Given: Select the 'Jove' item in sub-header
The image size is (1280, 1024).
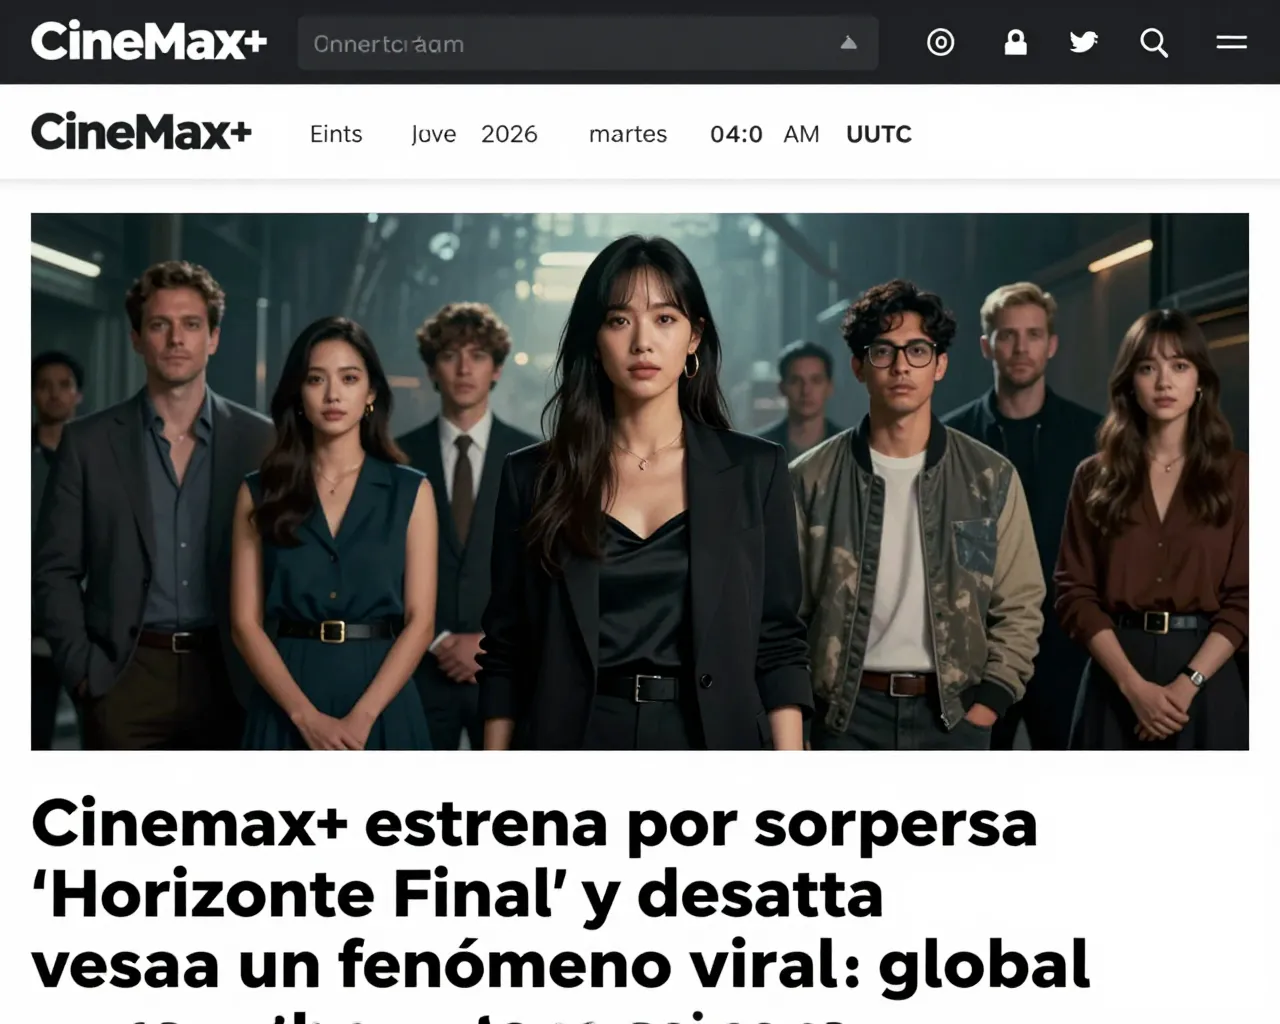Looking at the screenshot, I should coord(434,134).
